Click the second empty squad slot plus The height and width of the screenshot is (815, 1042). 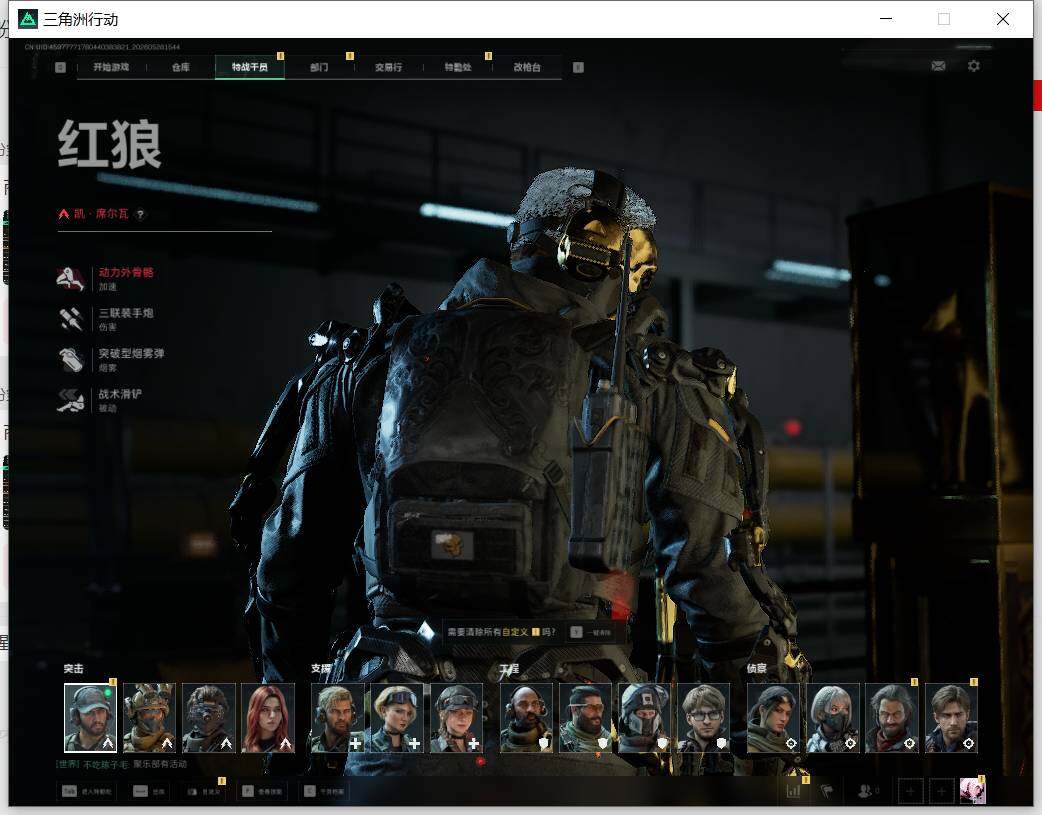(x=941, y=791)
